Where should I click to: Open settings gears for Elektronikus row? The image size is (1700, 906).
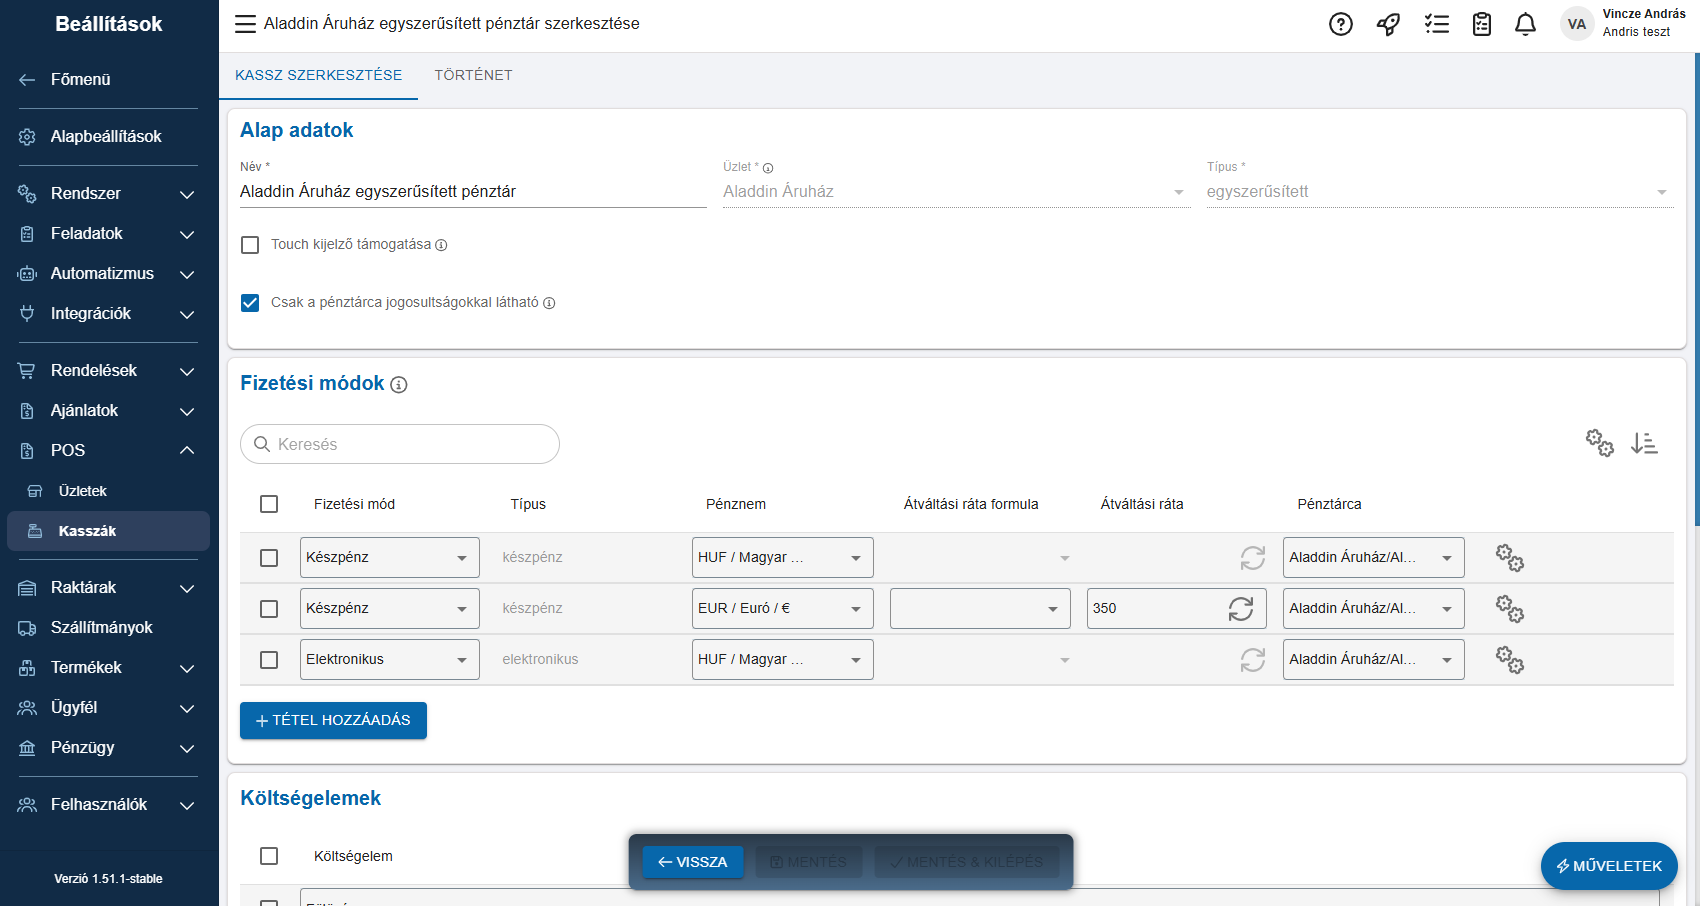coord(1509,660)
